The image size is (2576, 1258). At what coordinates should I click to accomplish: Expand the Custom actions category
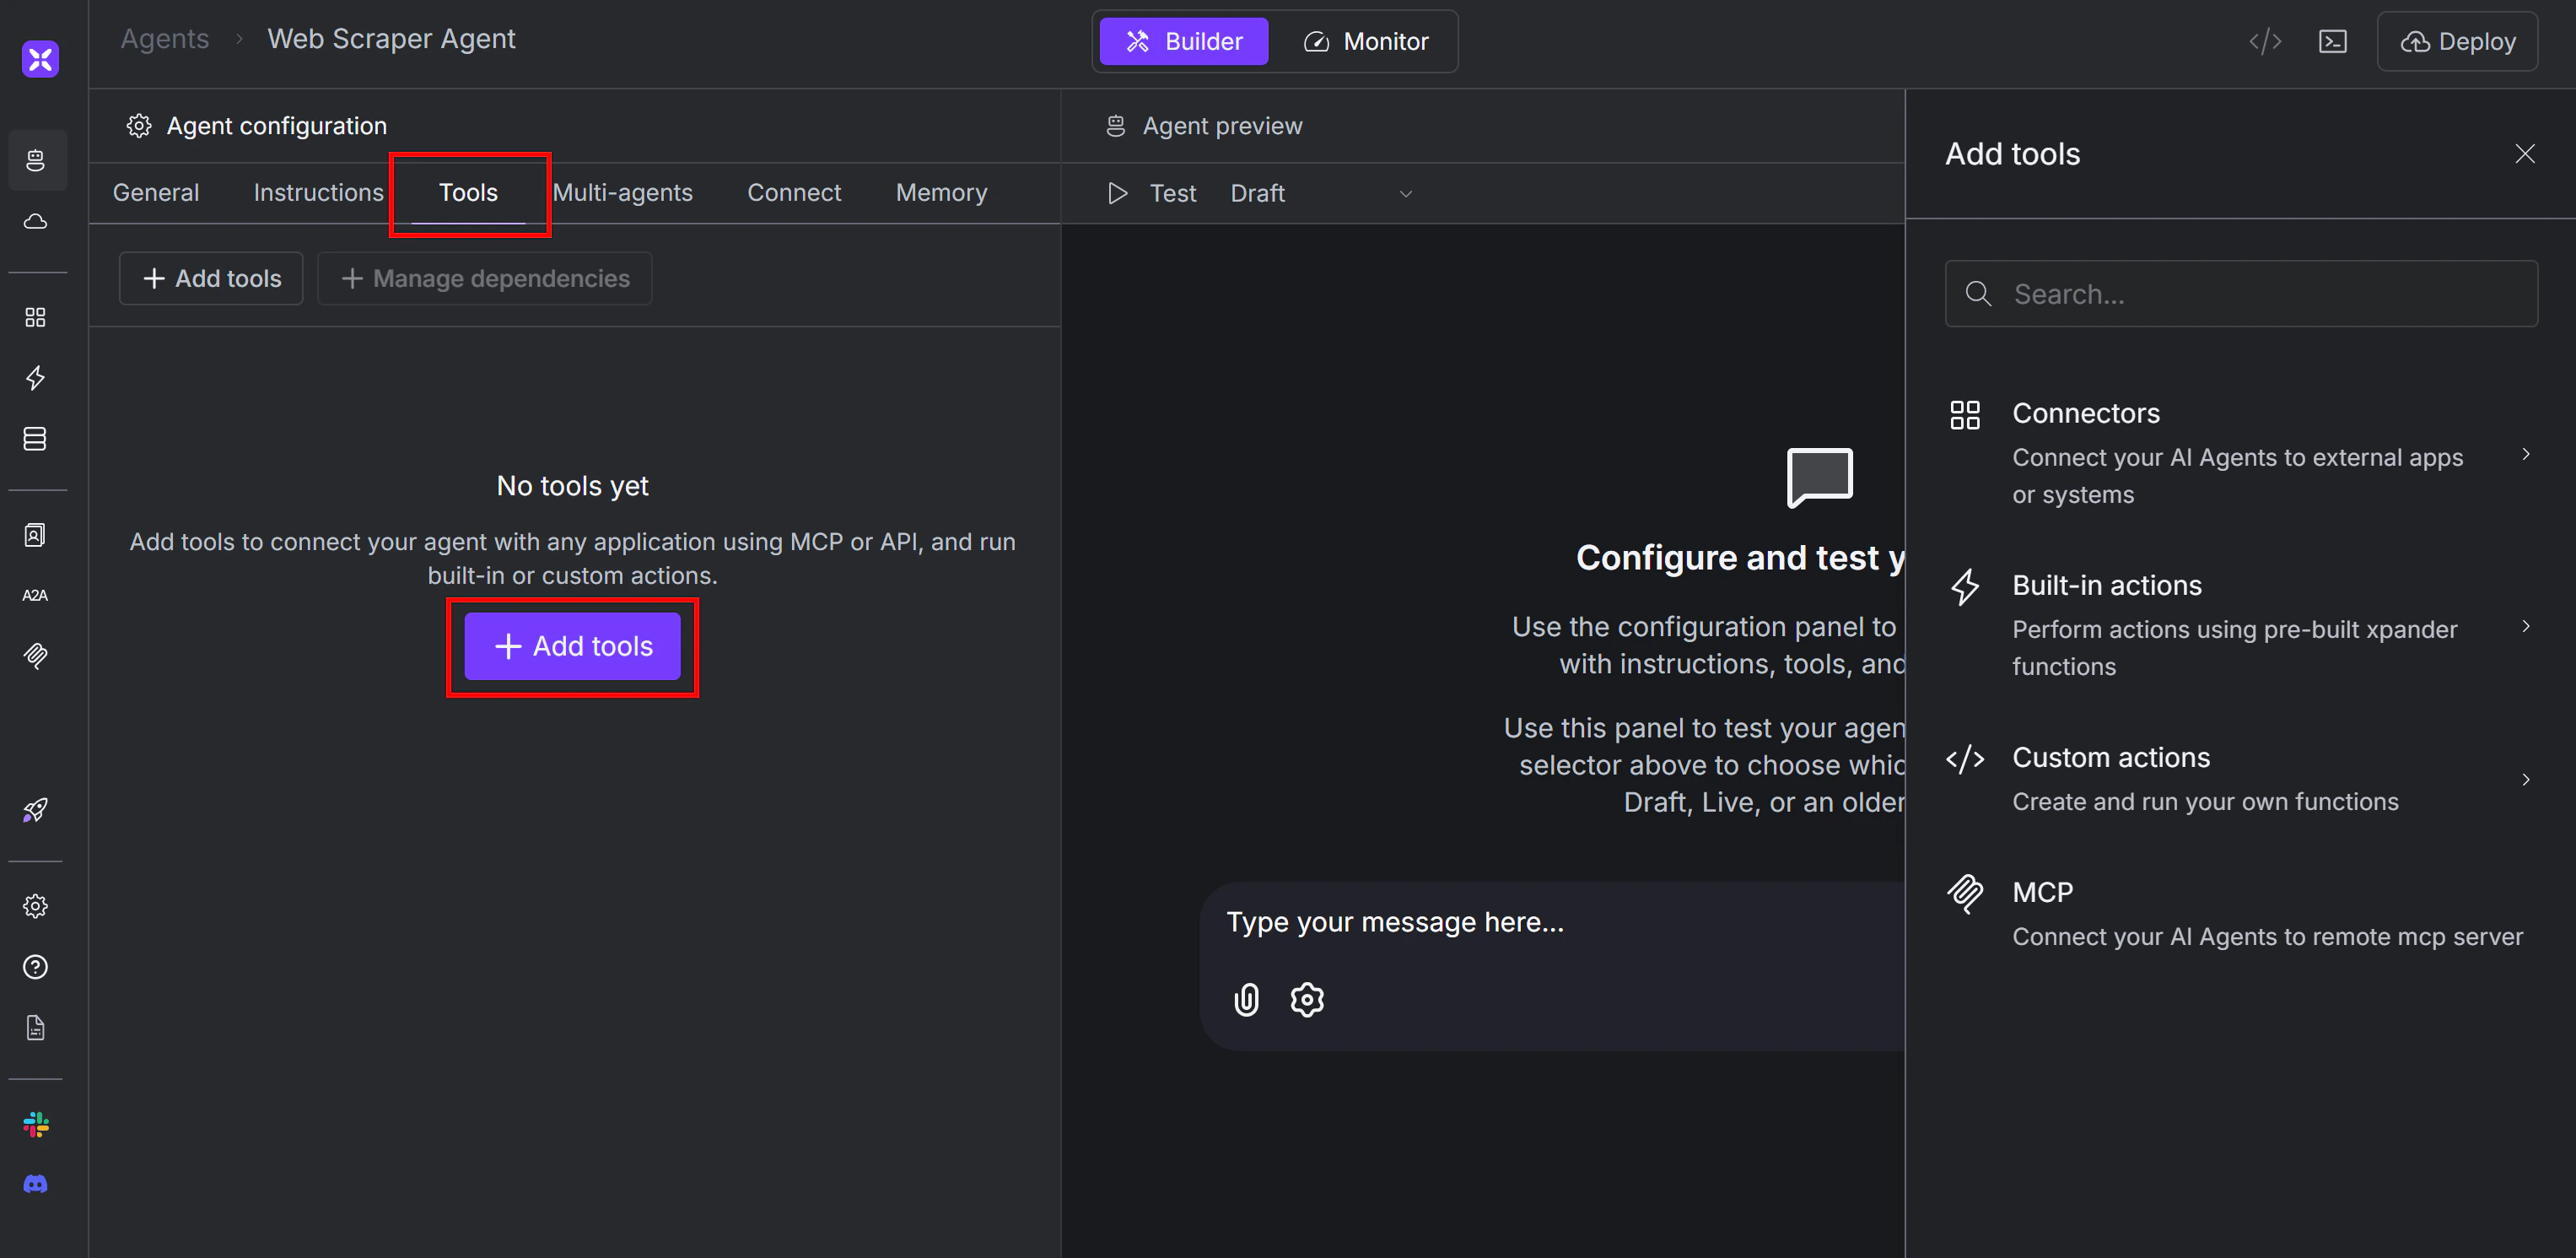2528,779
